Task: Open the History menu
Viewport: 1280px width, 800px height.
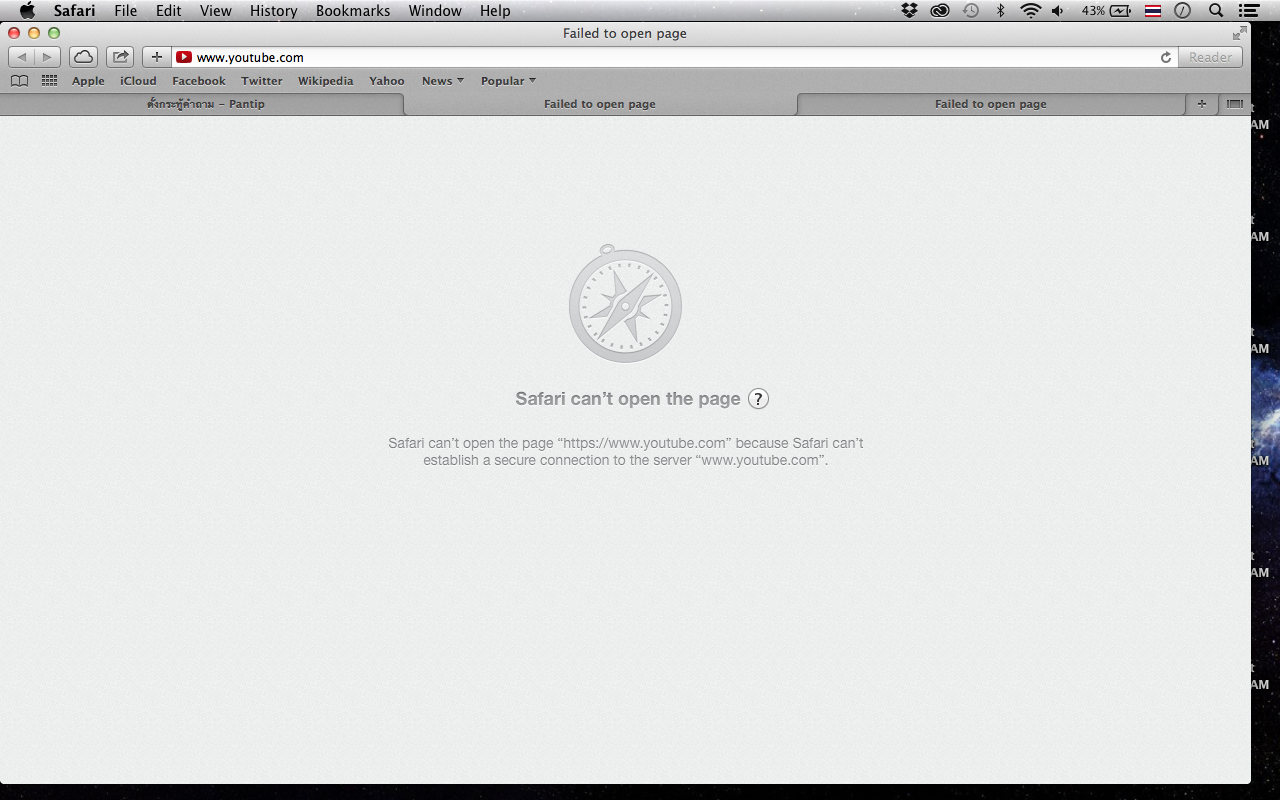Action: coord(274,11)
